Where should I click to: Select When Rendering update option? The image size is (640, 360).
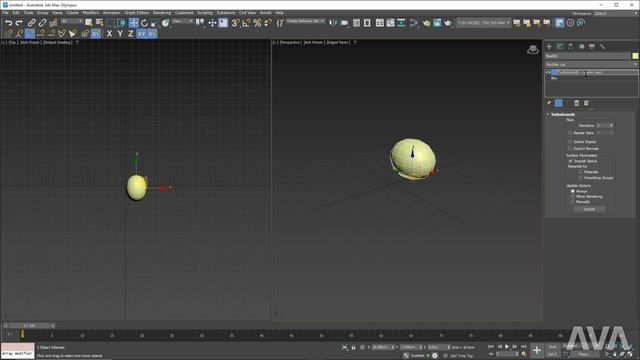coord(572,196)
